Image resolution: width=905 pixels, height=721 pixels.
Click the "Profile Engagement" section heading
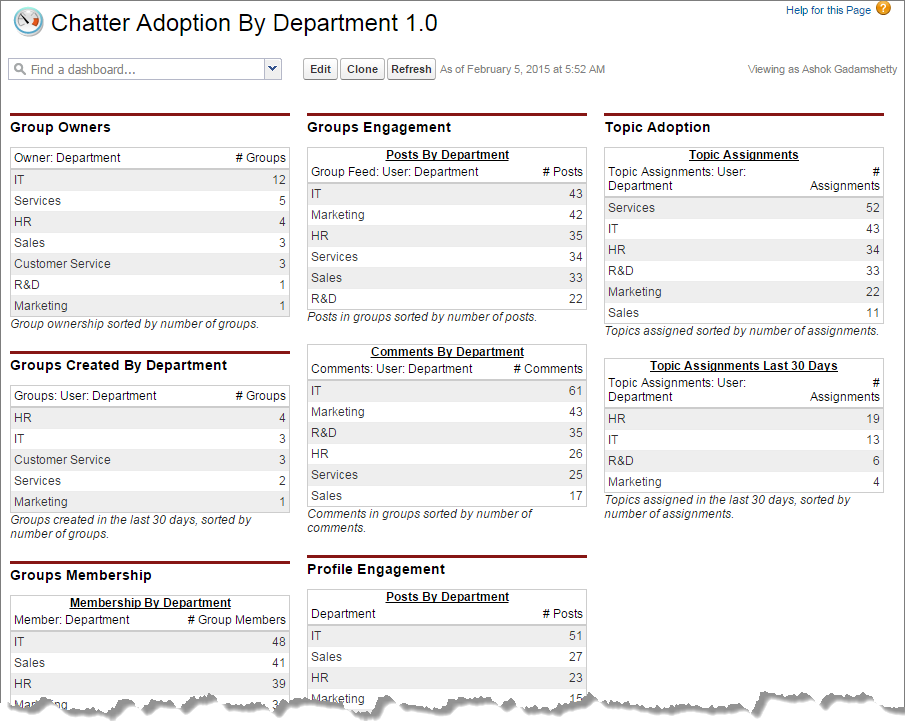376,569
